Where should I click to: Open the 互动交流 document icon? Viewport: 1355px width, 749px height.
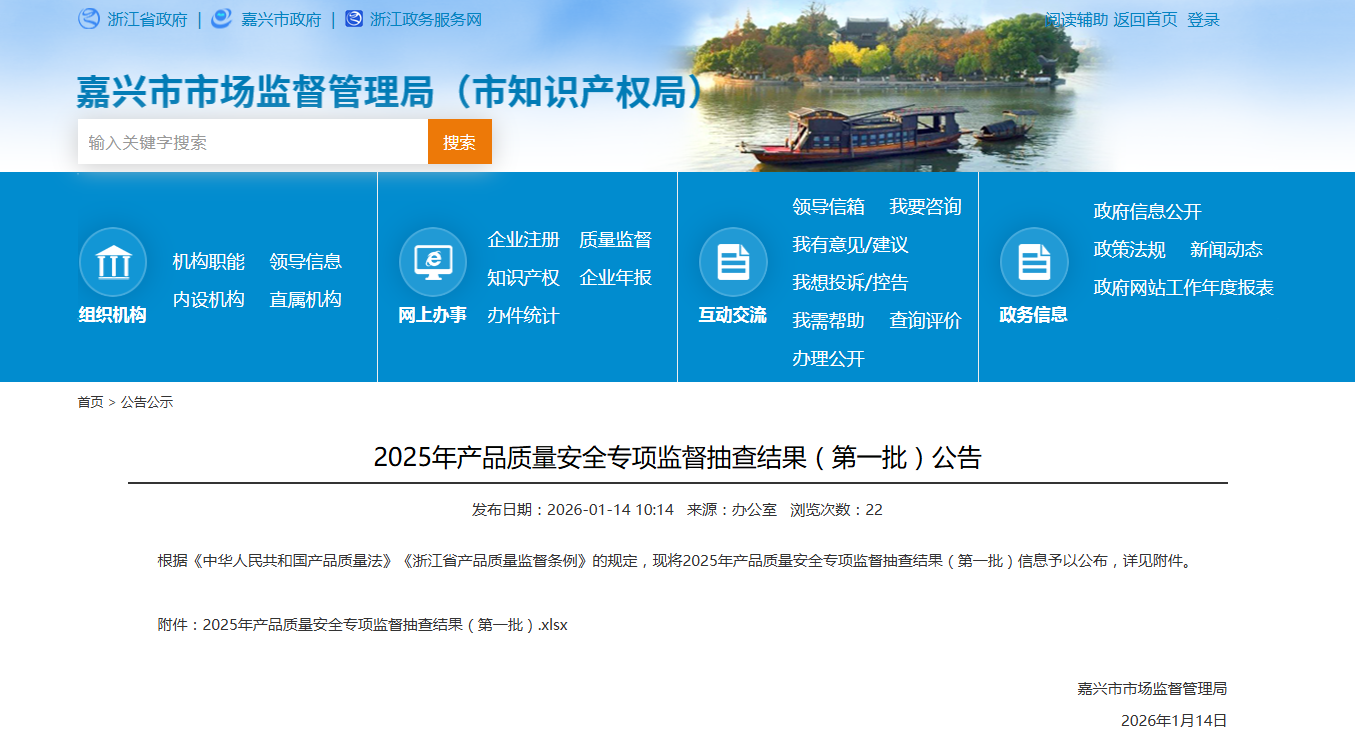click(734, 260)
